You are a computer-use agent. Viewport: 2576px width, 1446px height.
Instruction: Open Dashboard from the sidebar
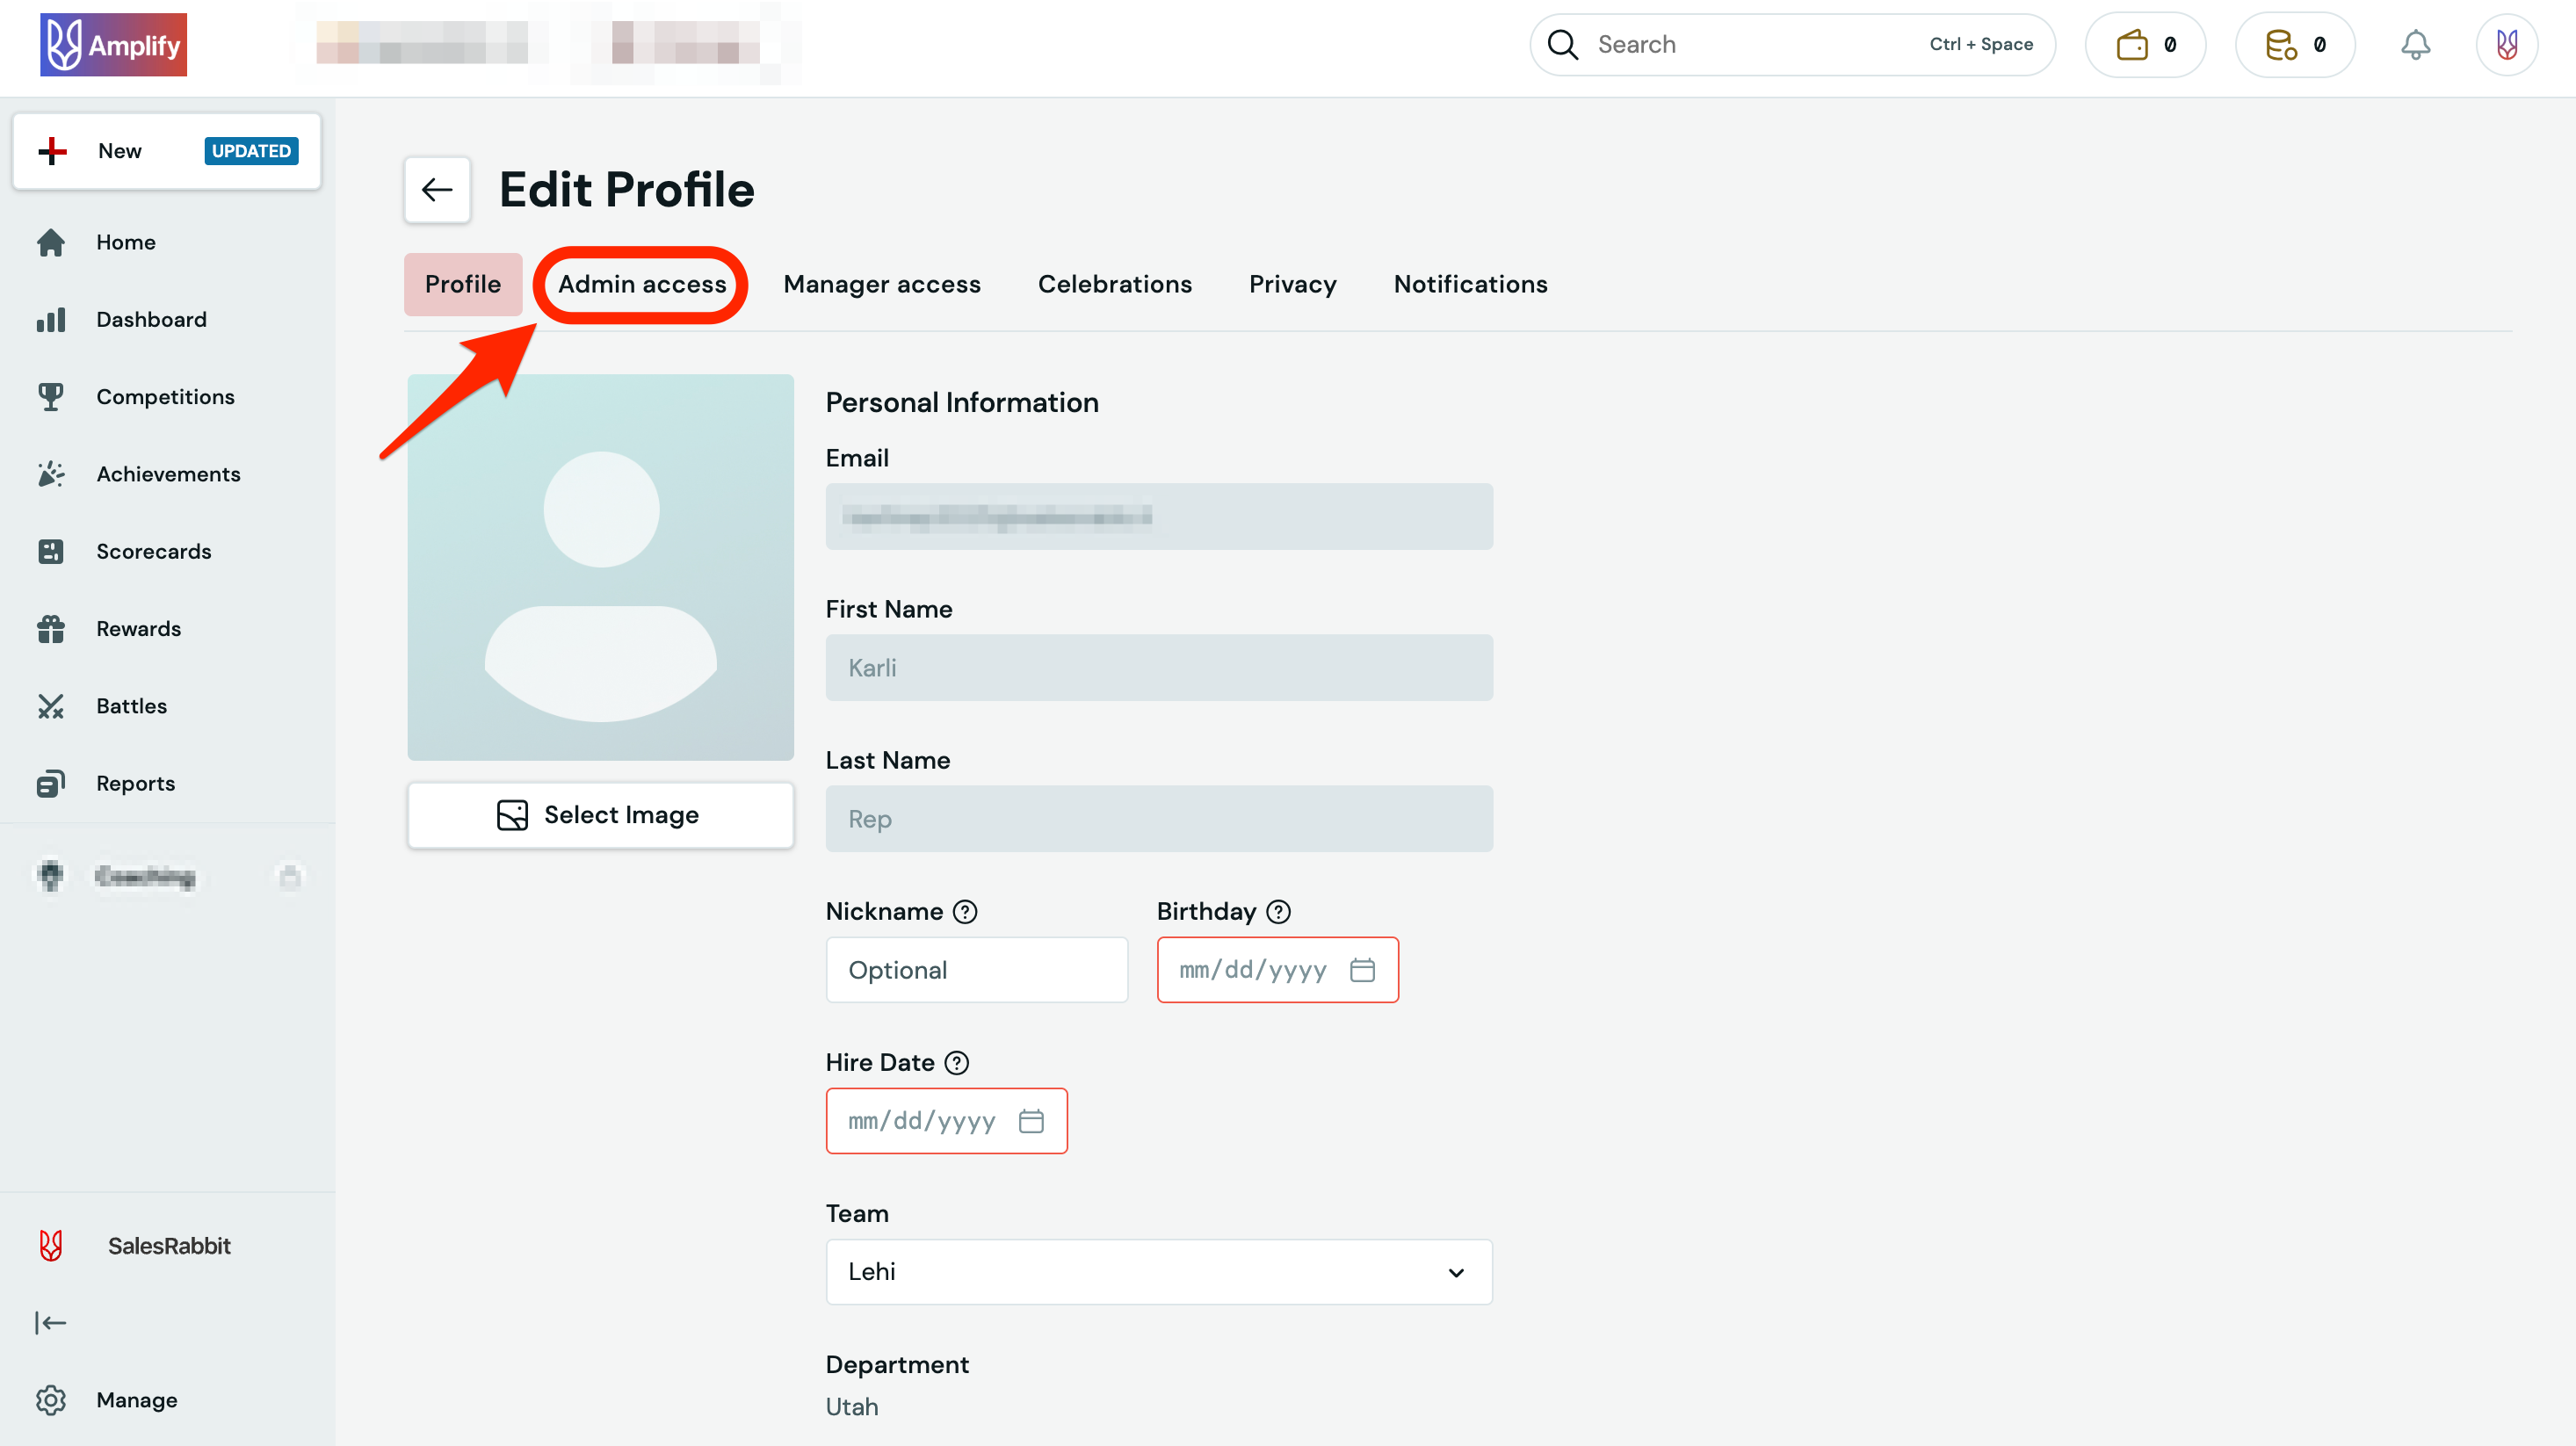[151, 319]
